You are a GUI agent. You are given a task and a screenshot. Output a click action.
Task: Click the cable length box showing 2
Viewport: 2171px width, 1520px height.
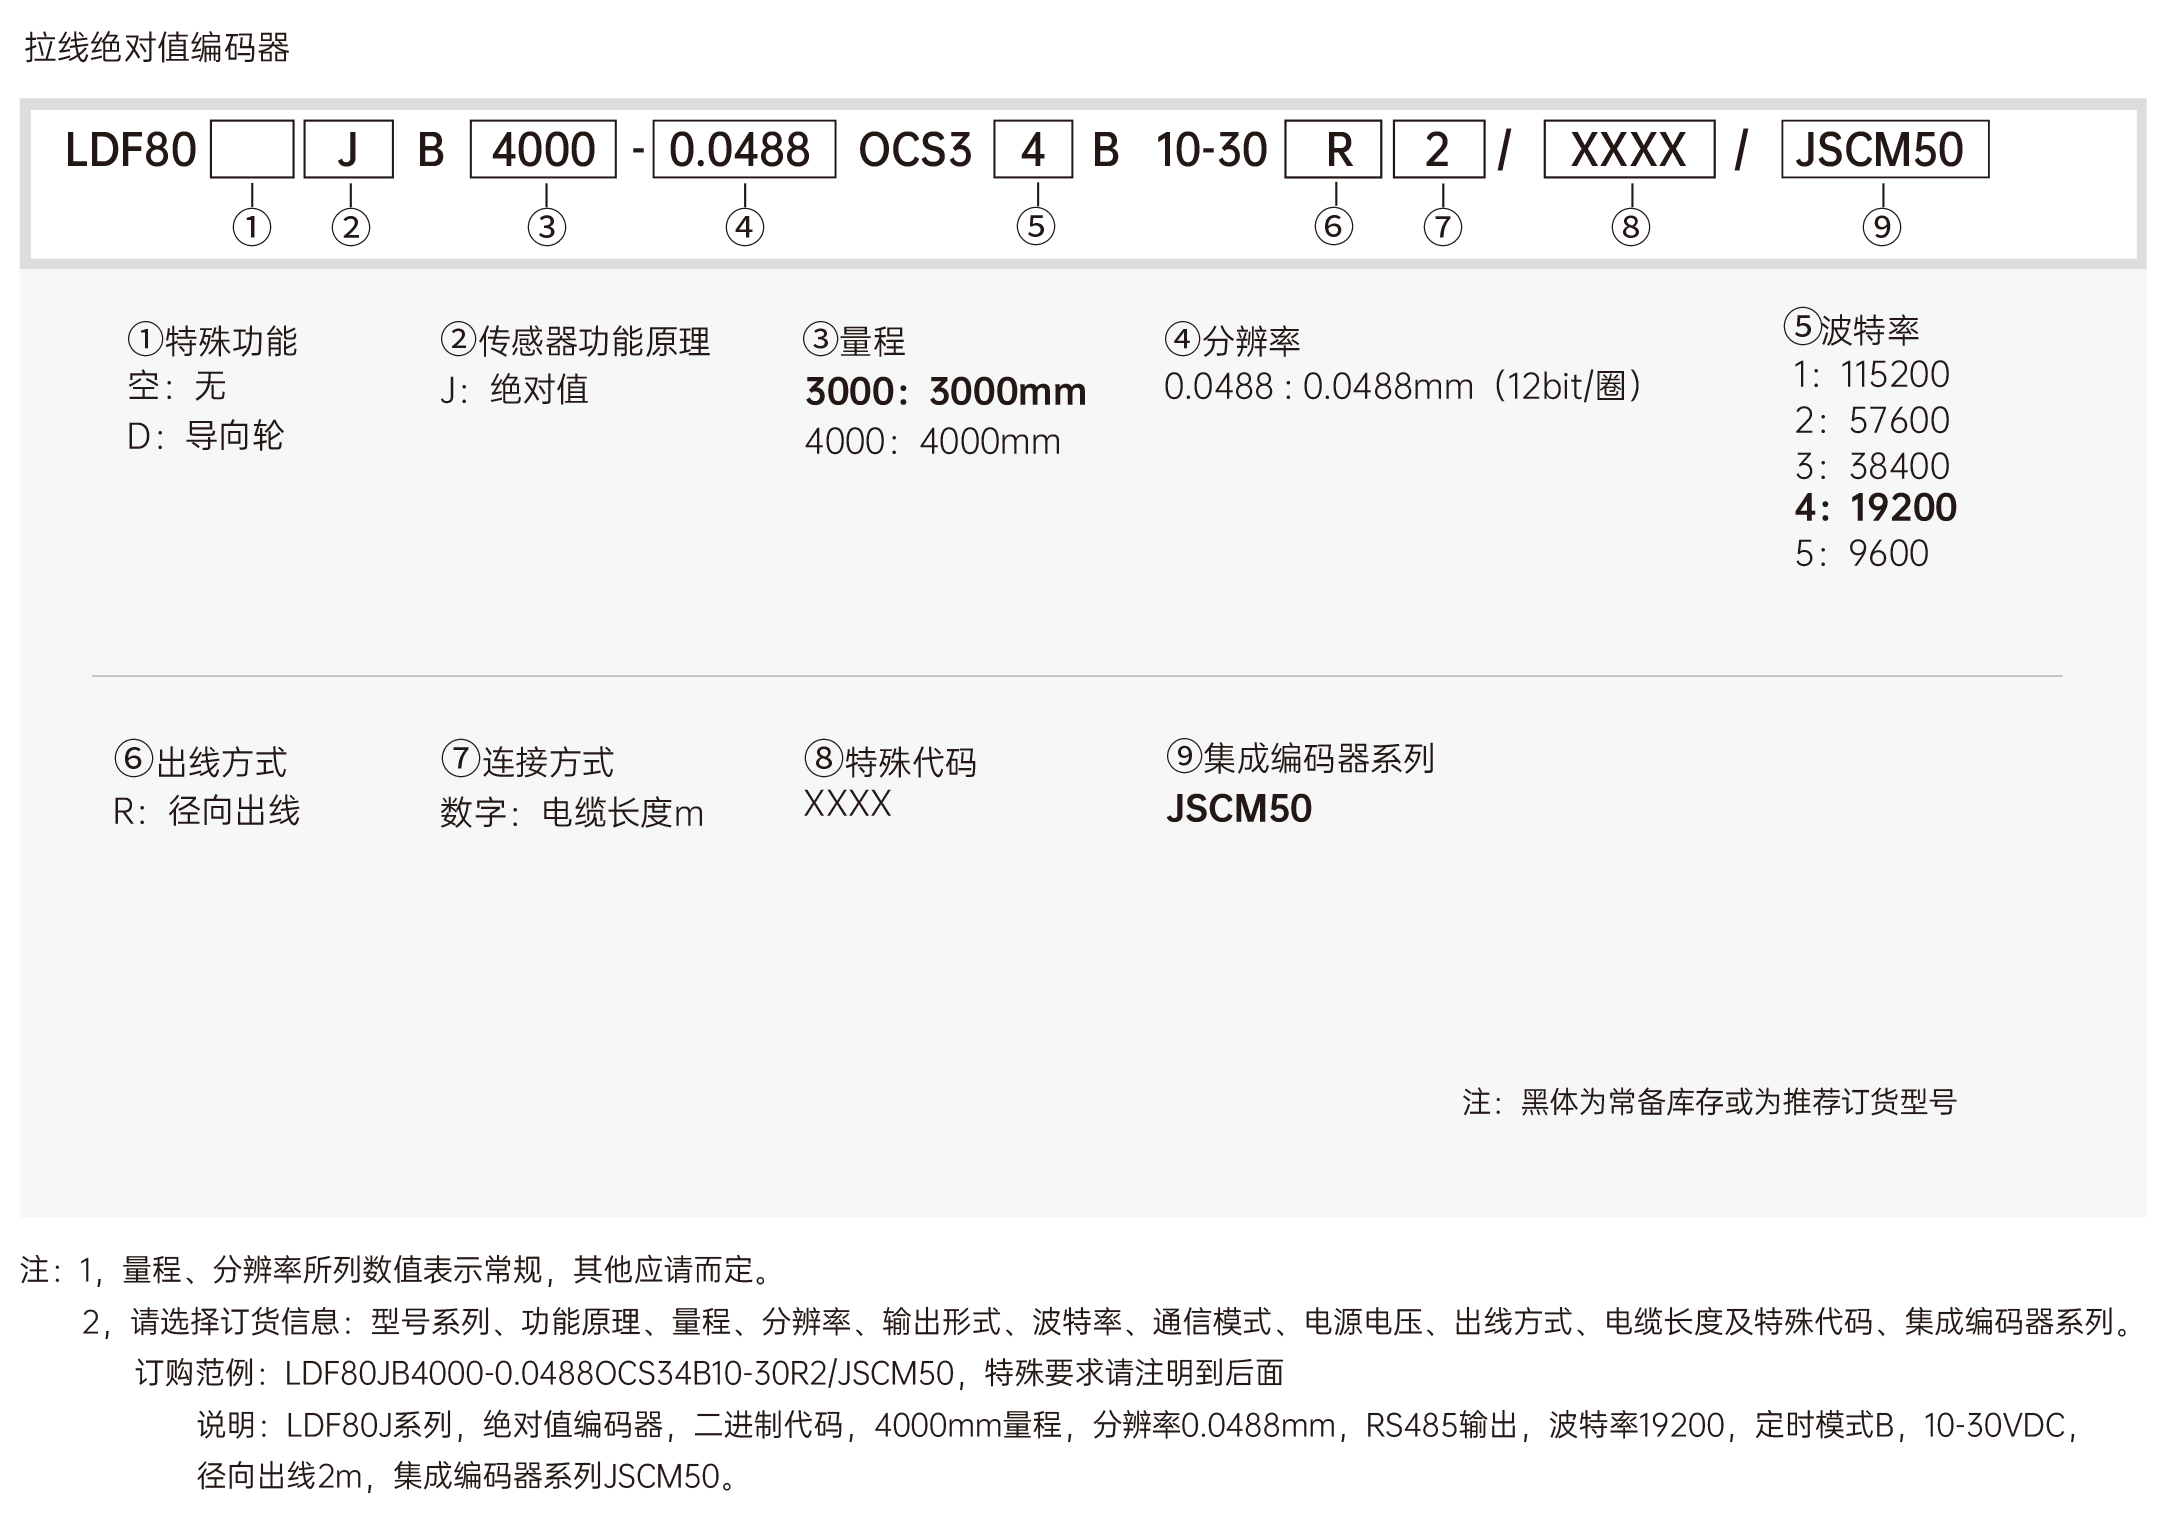pos(1439,150)
